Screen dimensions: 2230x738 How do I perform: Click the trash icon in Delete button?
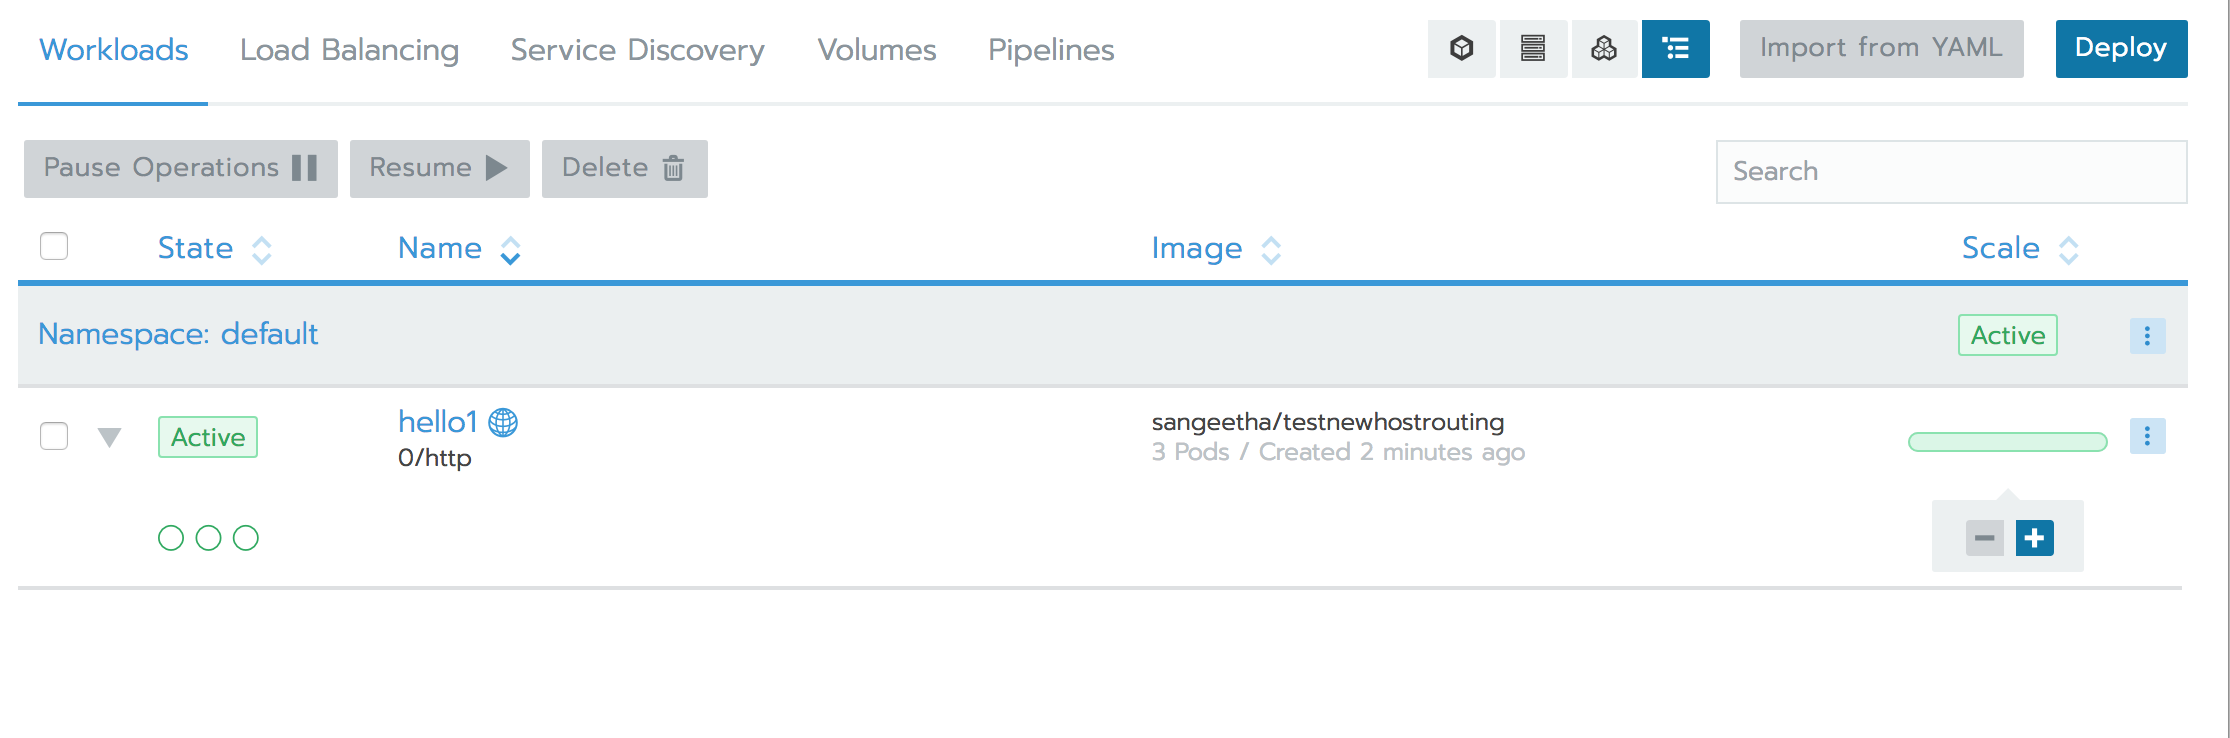click(673, 168)
